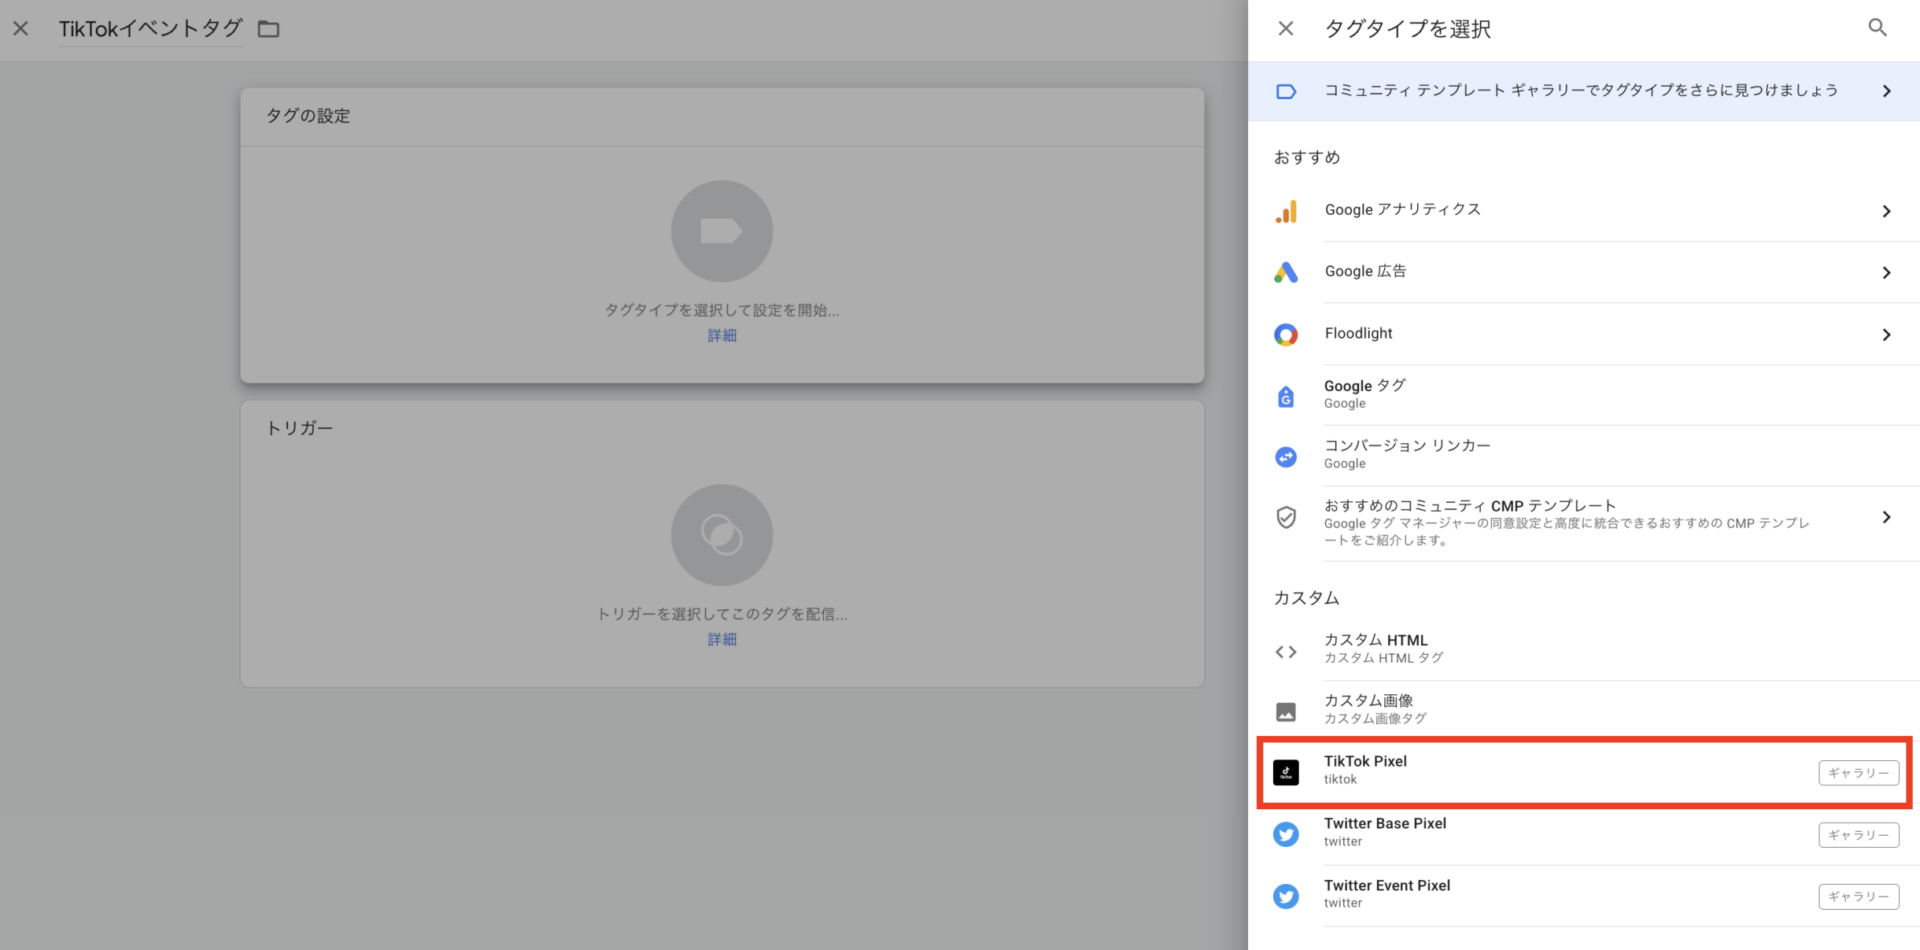Expand おすすめのコミュニティ CMP テンプレート chevron
The width and height of the screenshot is (1920, 950).
[x=1886, y=517]
